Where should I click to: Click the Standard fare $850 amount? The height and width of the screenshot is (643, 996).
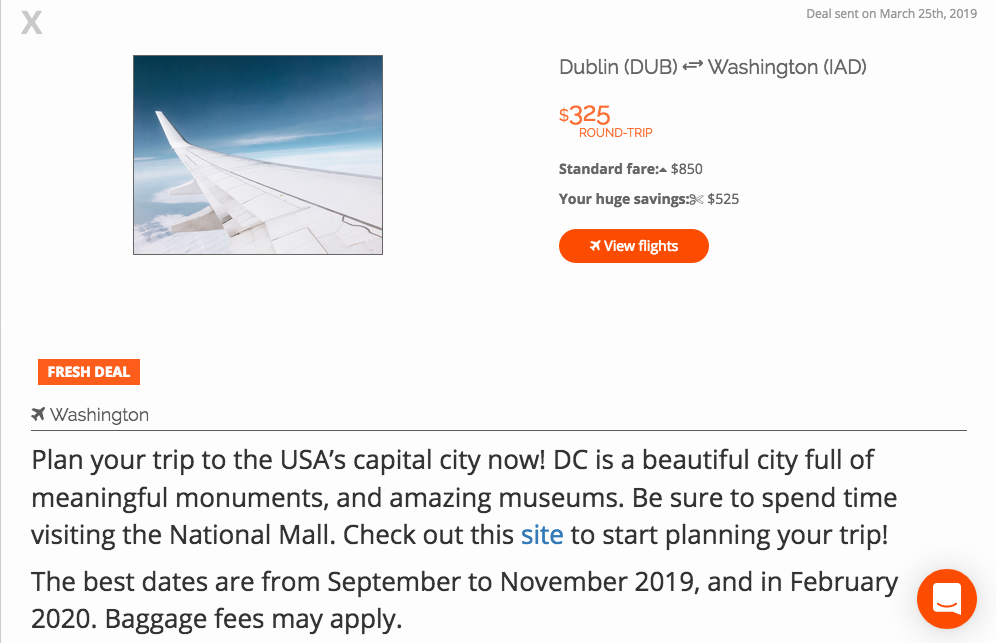point(687,169)
